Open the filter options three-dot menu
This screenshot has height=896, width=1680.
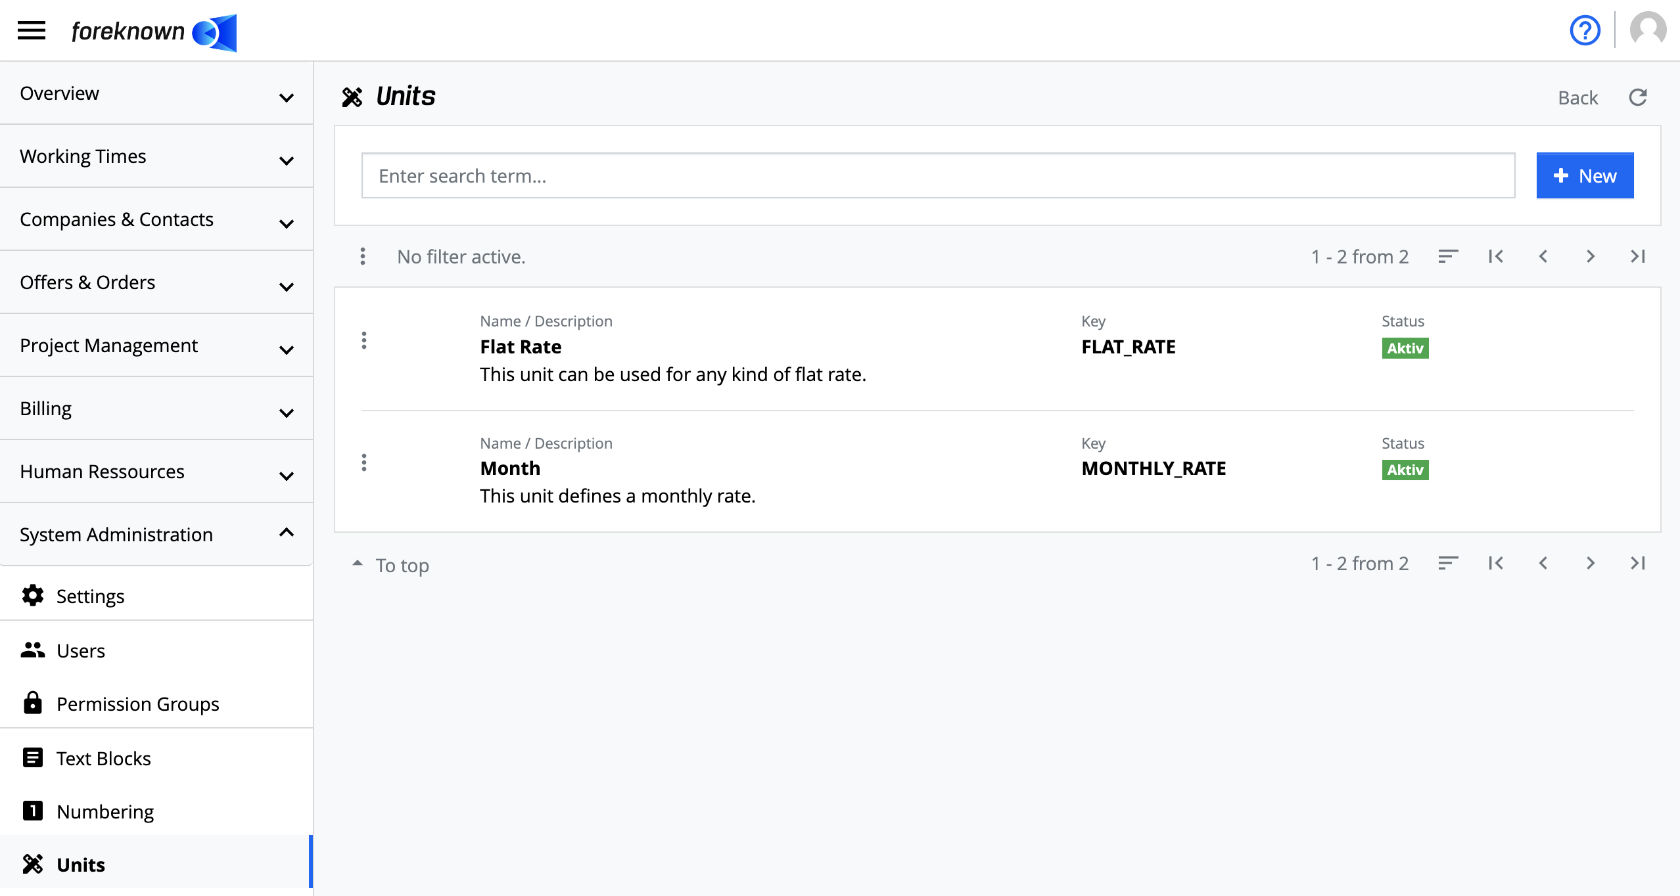tap(363, 257)
